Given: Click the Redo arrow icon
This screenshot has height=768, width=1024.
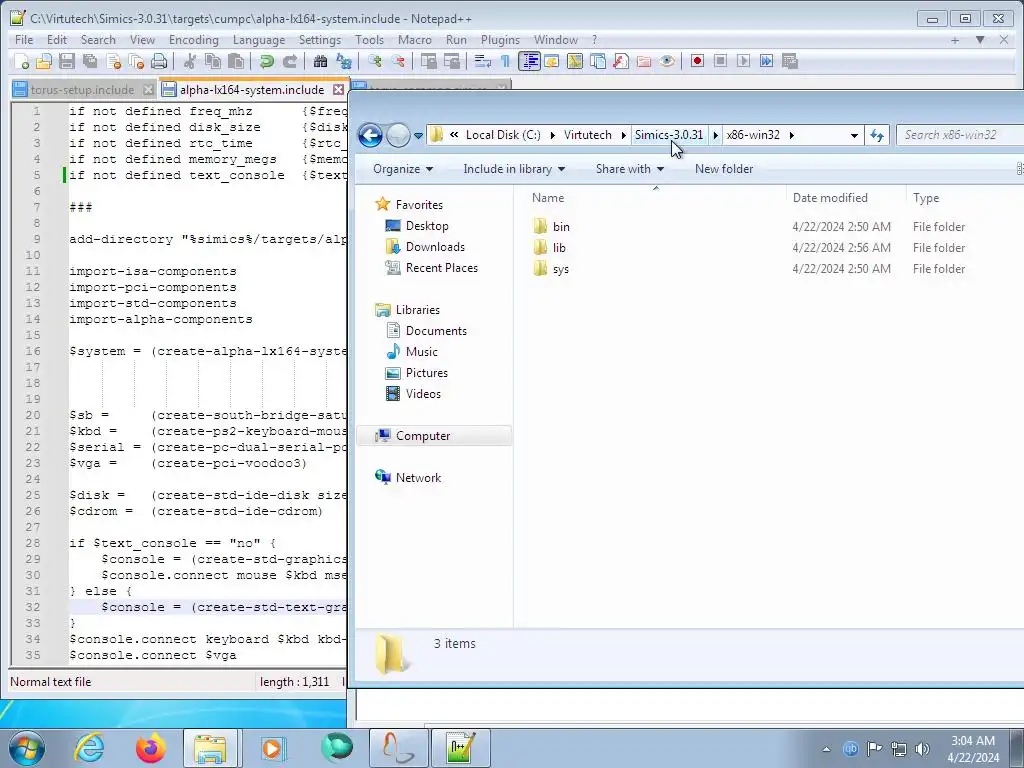Looking at the screenshot, I should [x=289, y=61].
